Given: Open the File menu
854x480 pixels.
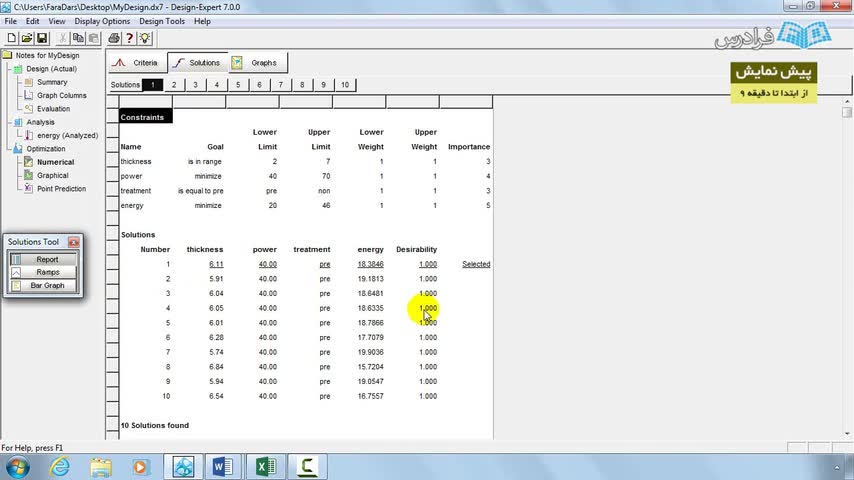Looking at the screenshot, I should (x=10, y=21).
